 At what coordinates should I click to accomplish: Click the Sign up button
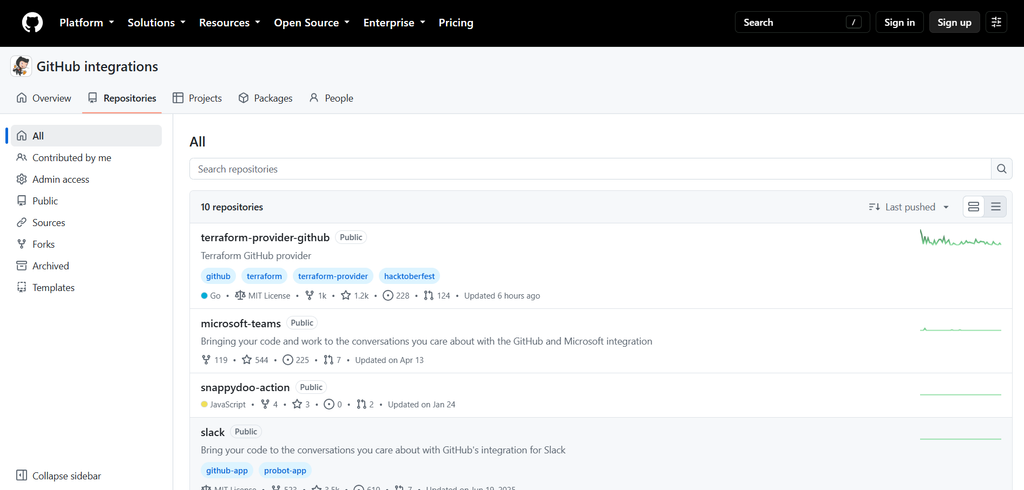point(954,22)
